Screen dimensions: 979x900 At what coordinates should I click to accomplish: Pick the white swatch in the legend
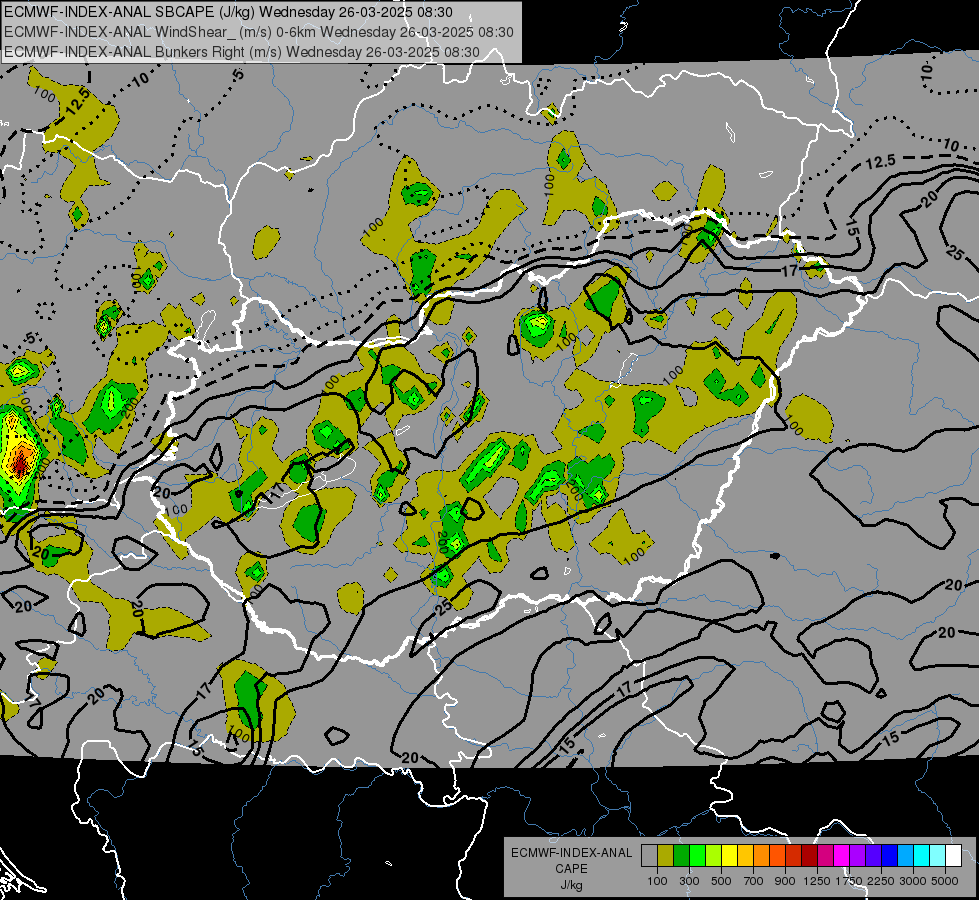(954, 856)
